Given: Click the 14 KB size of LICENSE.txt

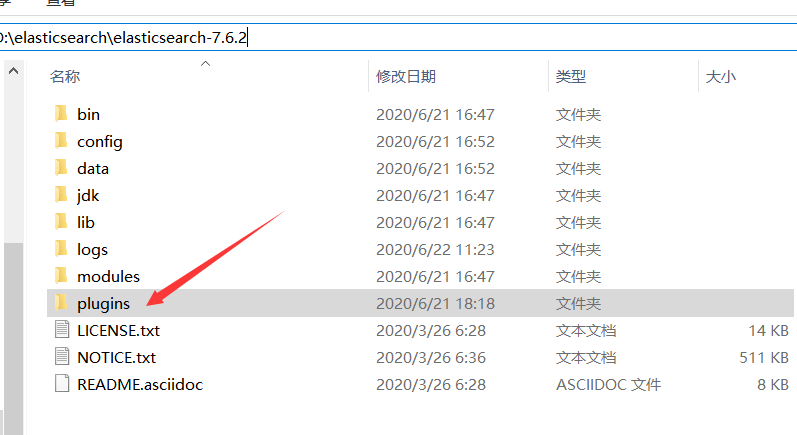Looking at the screenshot, I should 769,330.
